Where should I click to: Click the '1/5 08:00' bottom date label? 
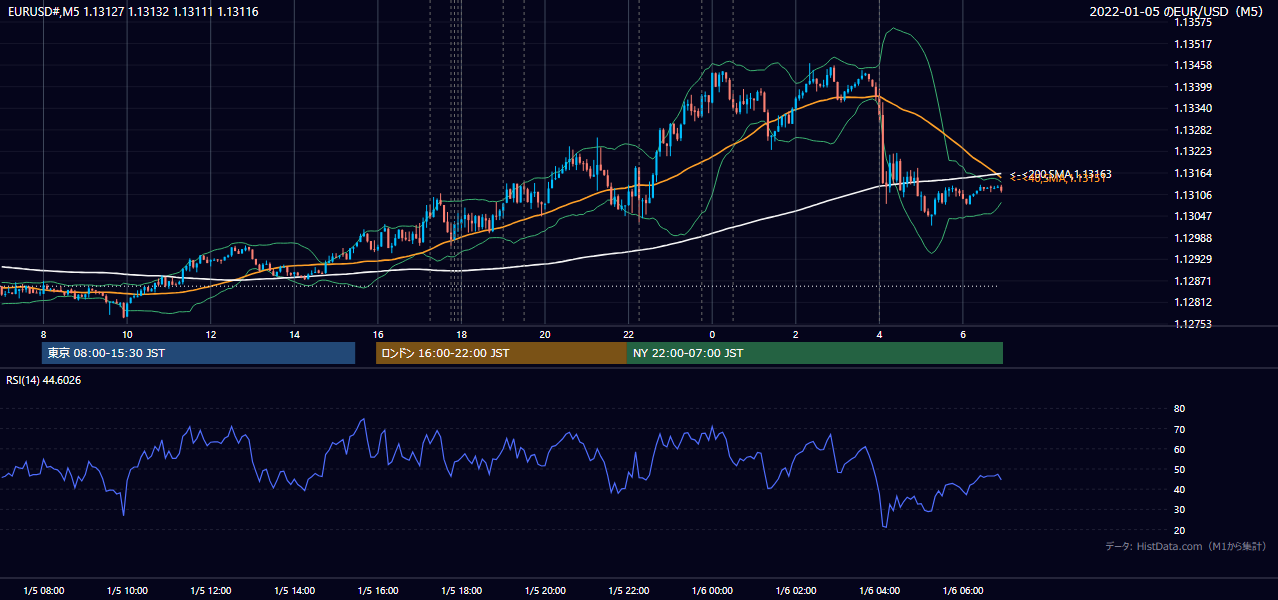coord(43,590)
